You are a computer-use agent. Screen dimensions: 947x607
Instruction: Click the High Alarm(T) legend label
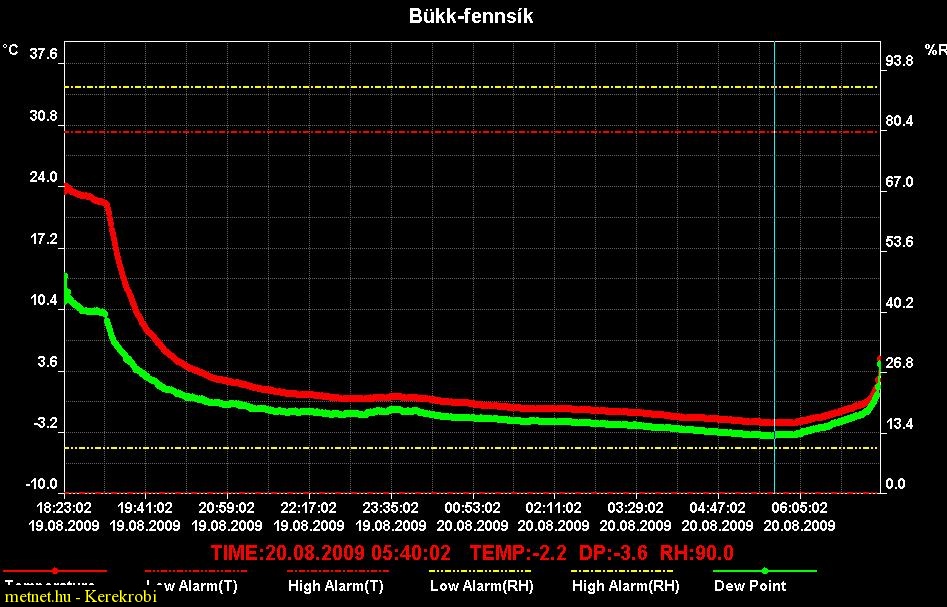(335, 586)
